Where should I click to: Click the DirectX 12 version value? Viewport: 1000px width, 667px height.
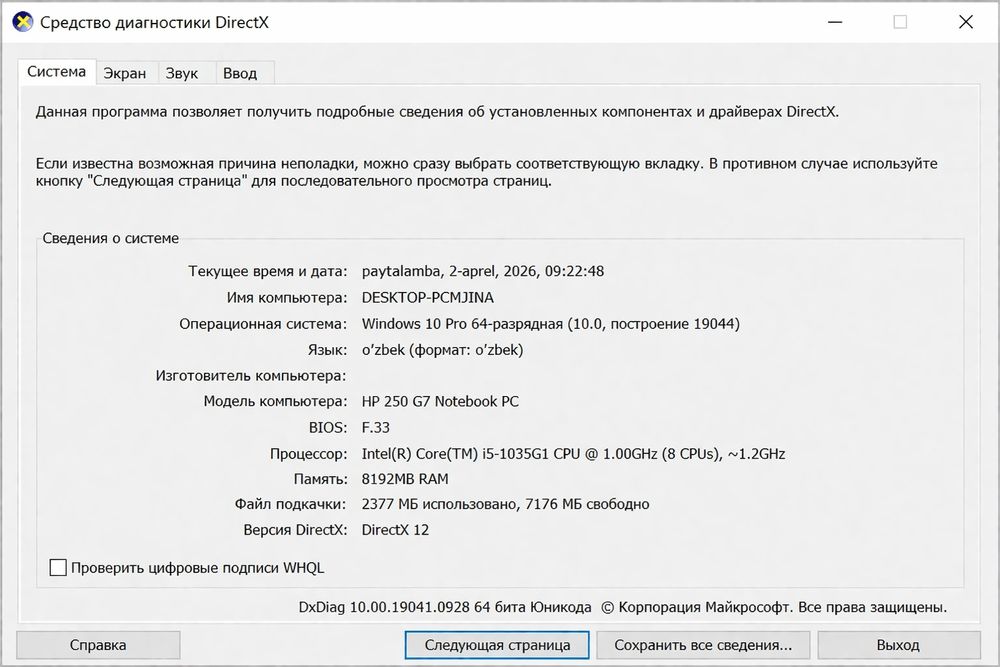point(395,530)
